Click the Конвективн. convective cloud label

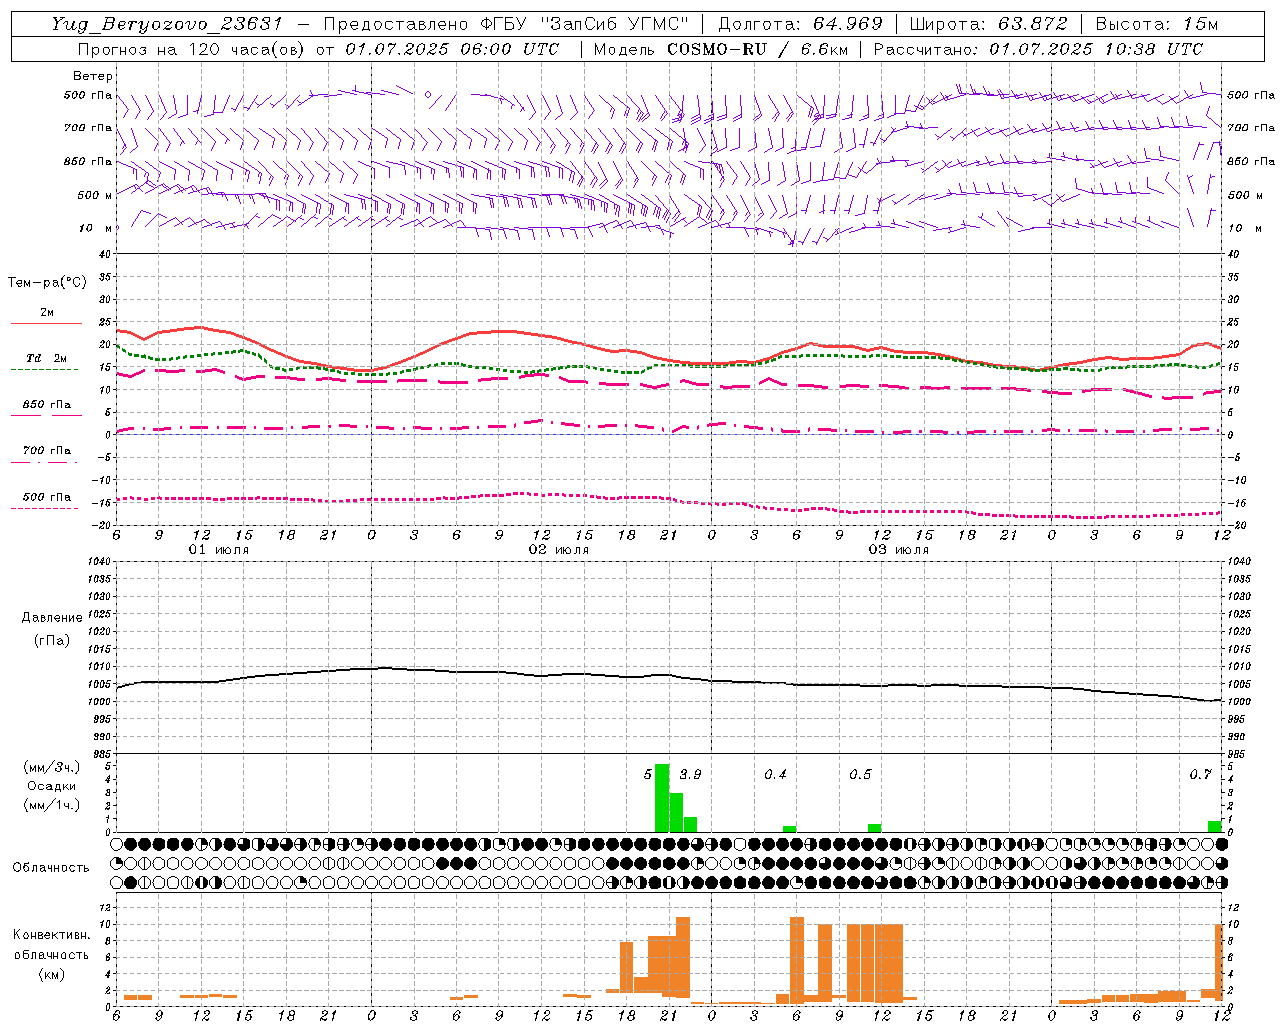click(51, 935)
